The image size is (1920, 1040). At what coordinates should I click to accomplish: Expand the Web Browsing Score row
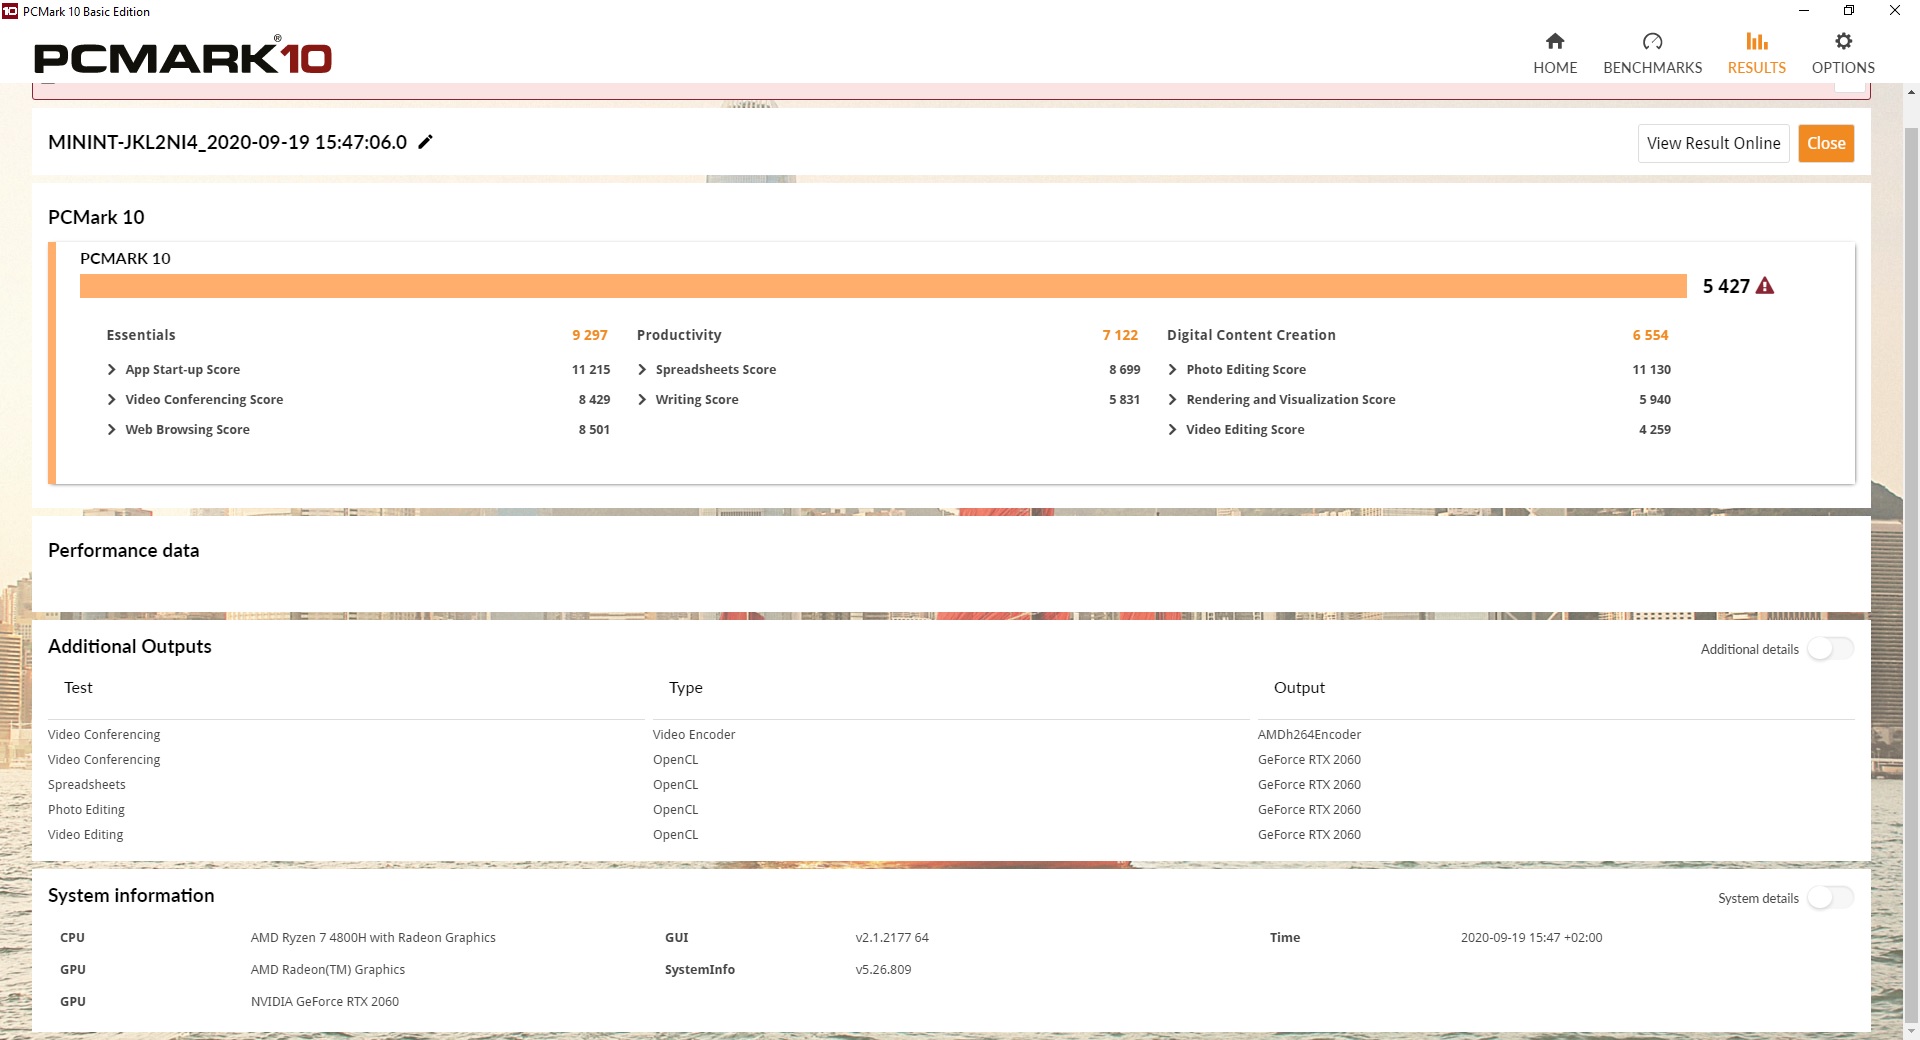[112, 430]
